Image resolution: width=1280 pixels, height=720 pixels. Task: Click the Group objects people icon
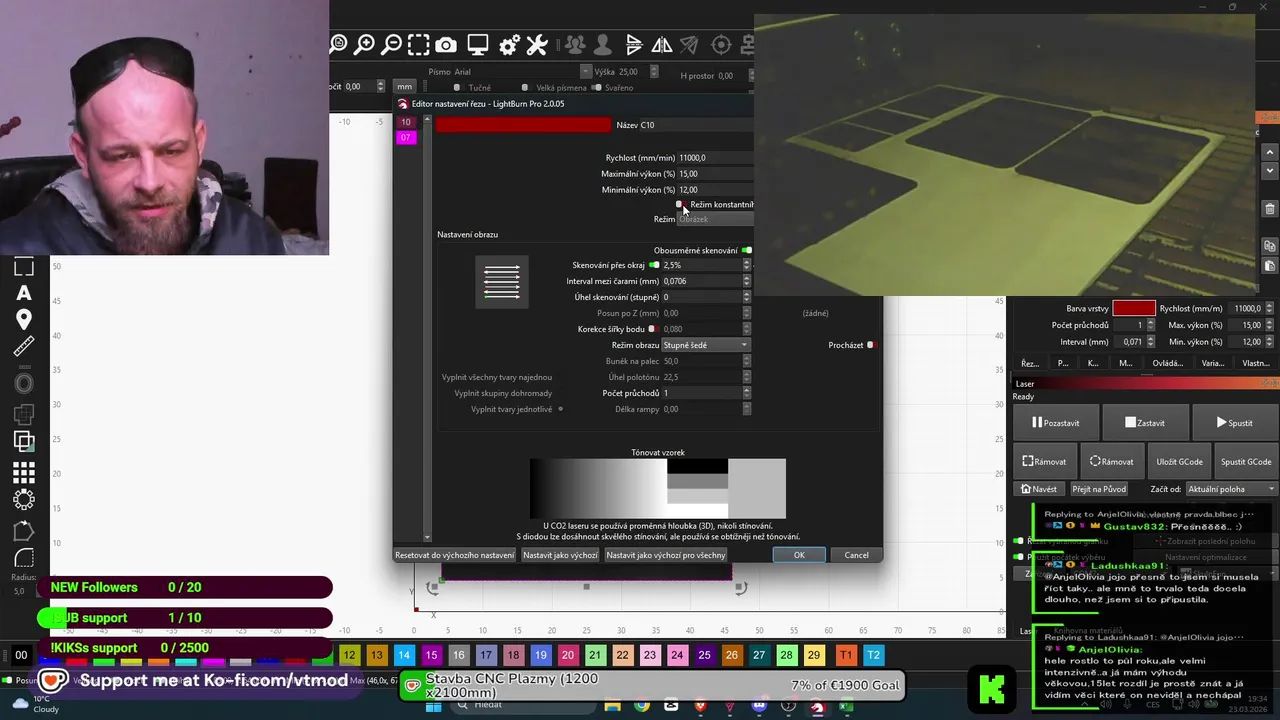click(x=575, y=44)
